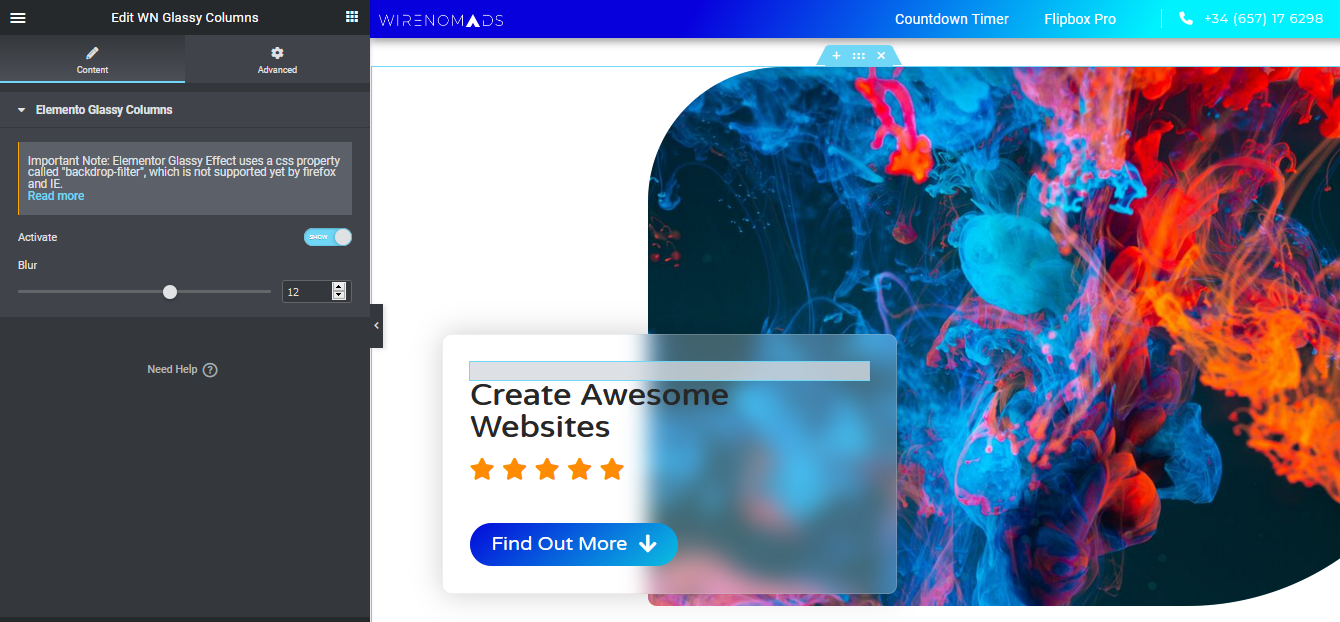
Task: Click the pencil icon on Content tab
Action: point(92,53)
